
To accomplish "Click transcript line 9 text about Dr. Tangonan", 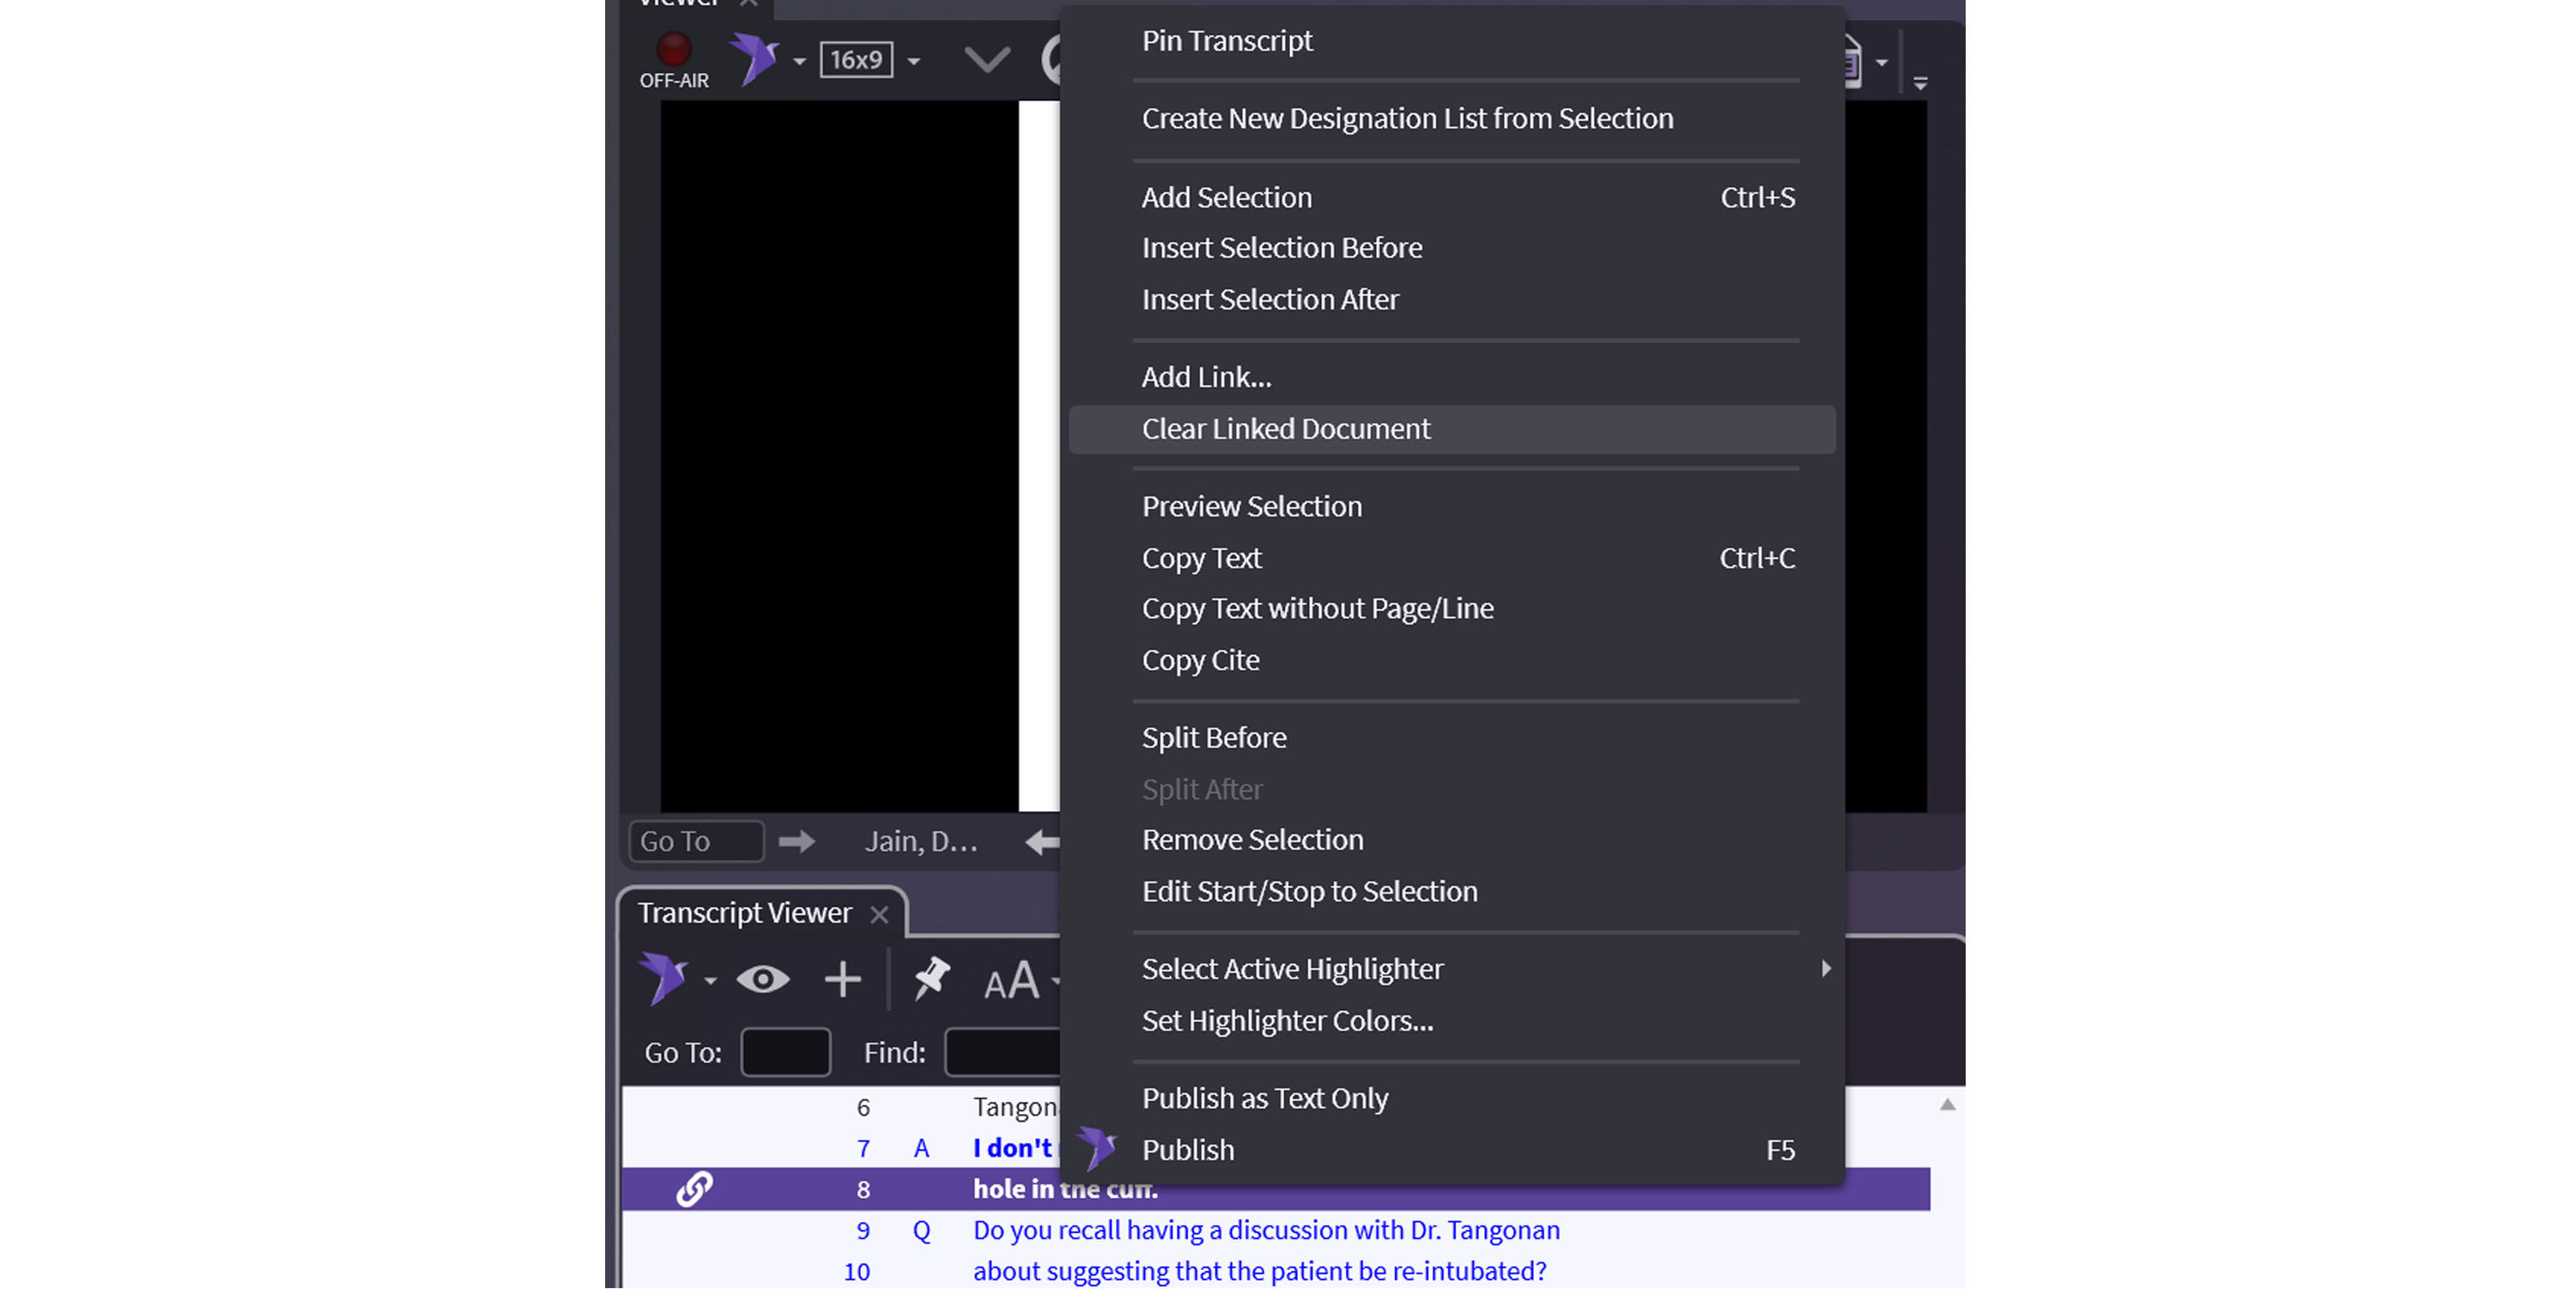I will click(x=1265, y=1230).
